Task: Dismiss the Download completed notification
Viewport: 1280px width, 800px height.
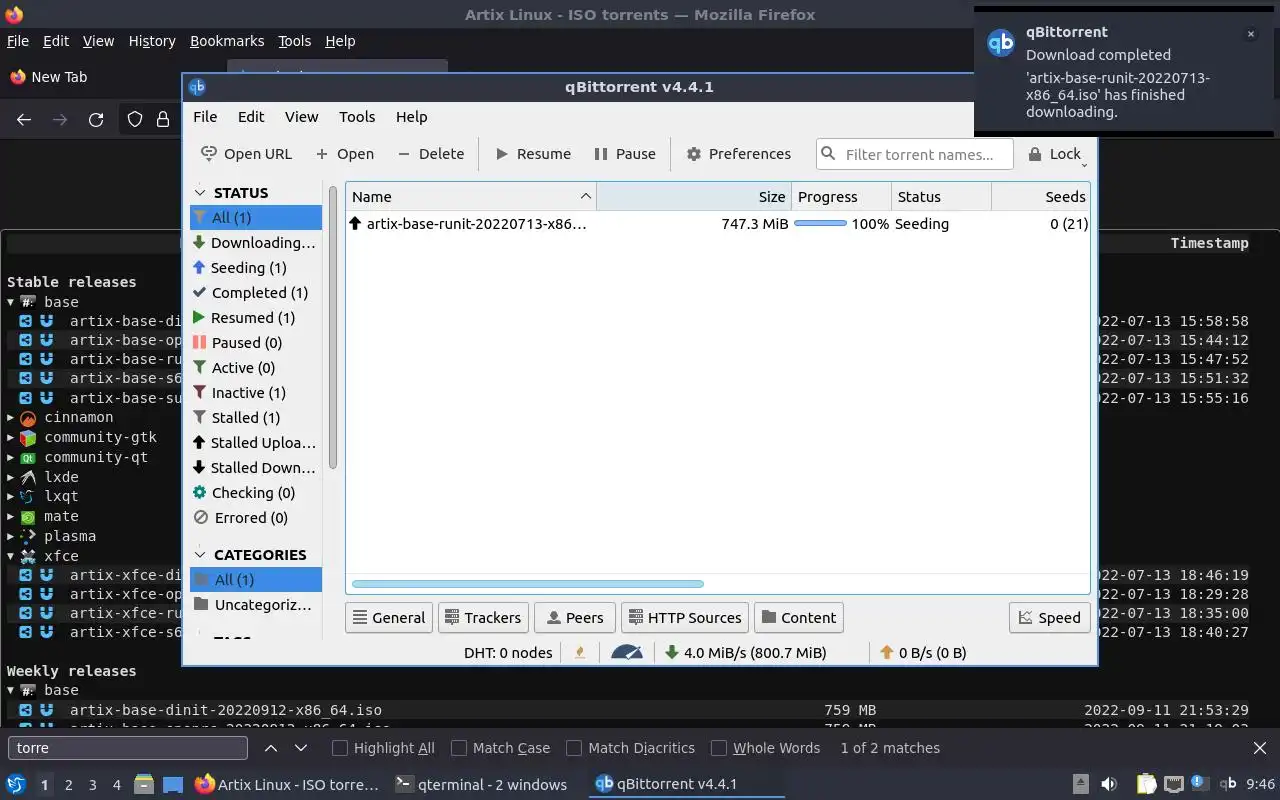Action: click(x=1250, y=34)
